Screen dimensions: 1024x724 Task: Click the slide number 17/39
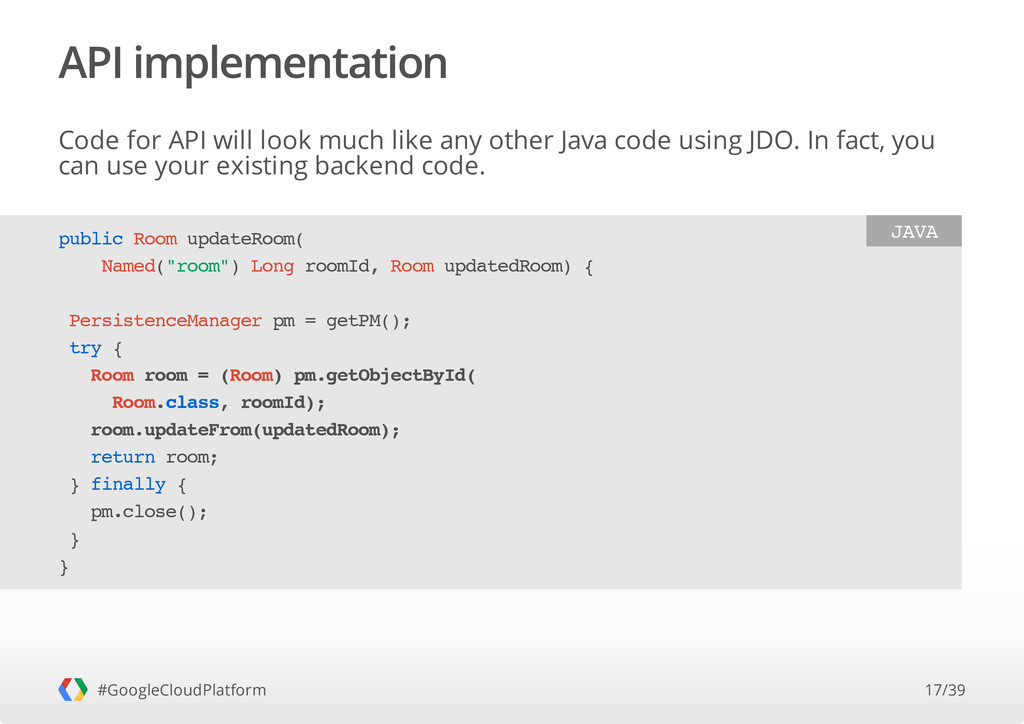point(945,690)
